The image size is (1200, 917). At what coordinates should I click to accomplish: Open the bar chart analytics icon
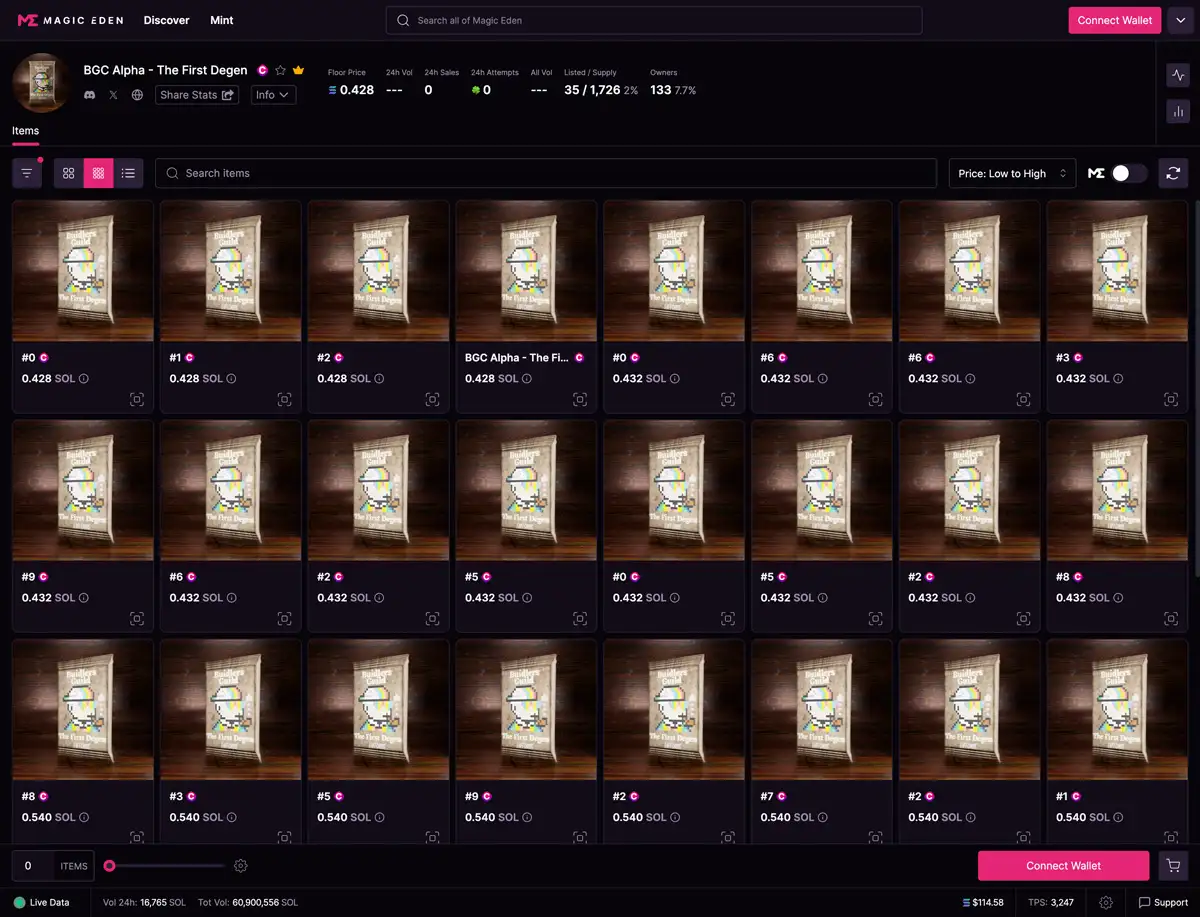coord(1178,112)
